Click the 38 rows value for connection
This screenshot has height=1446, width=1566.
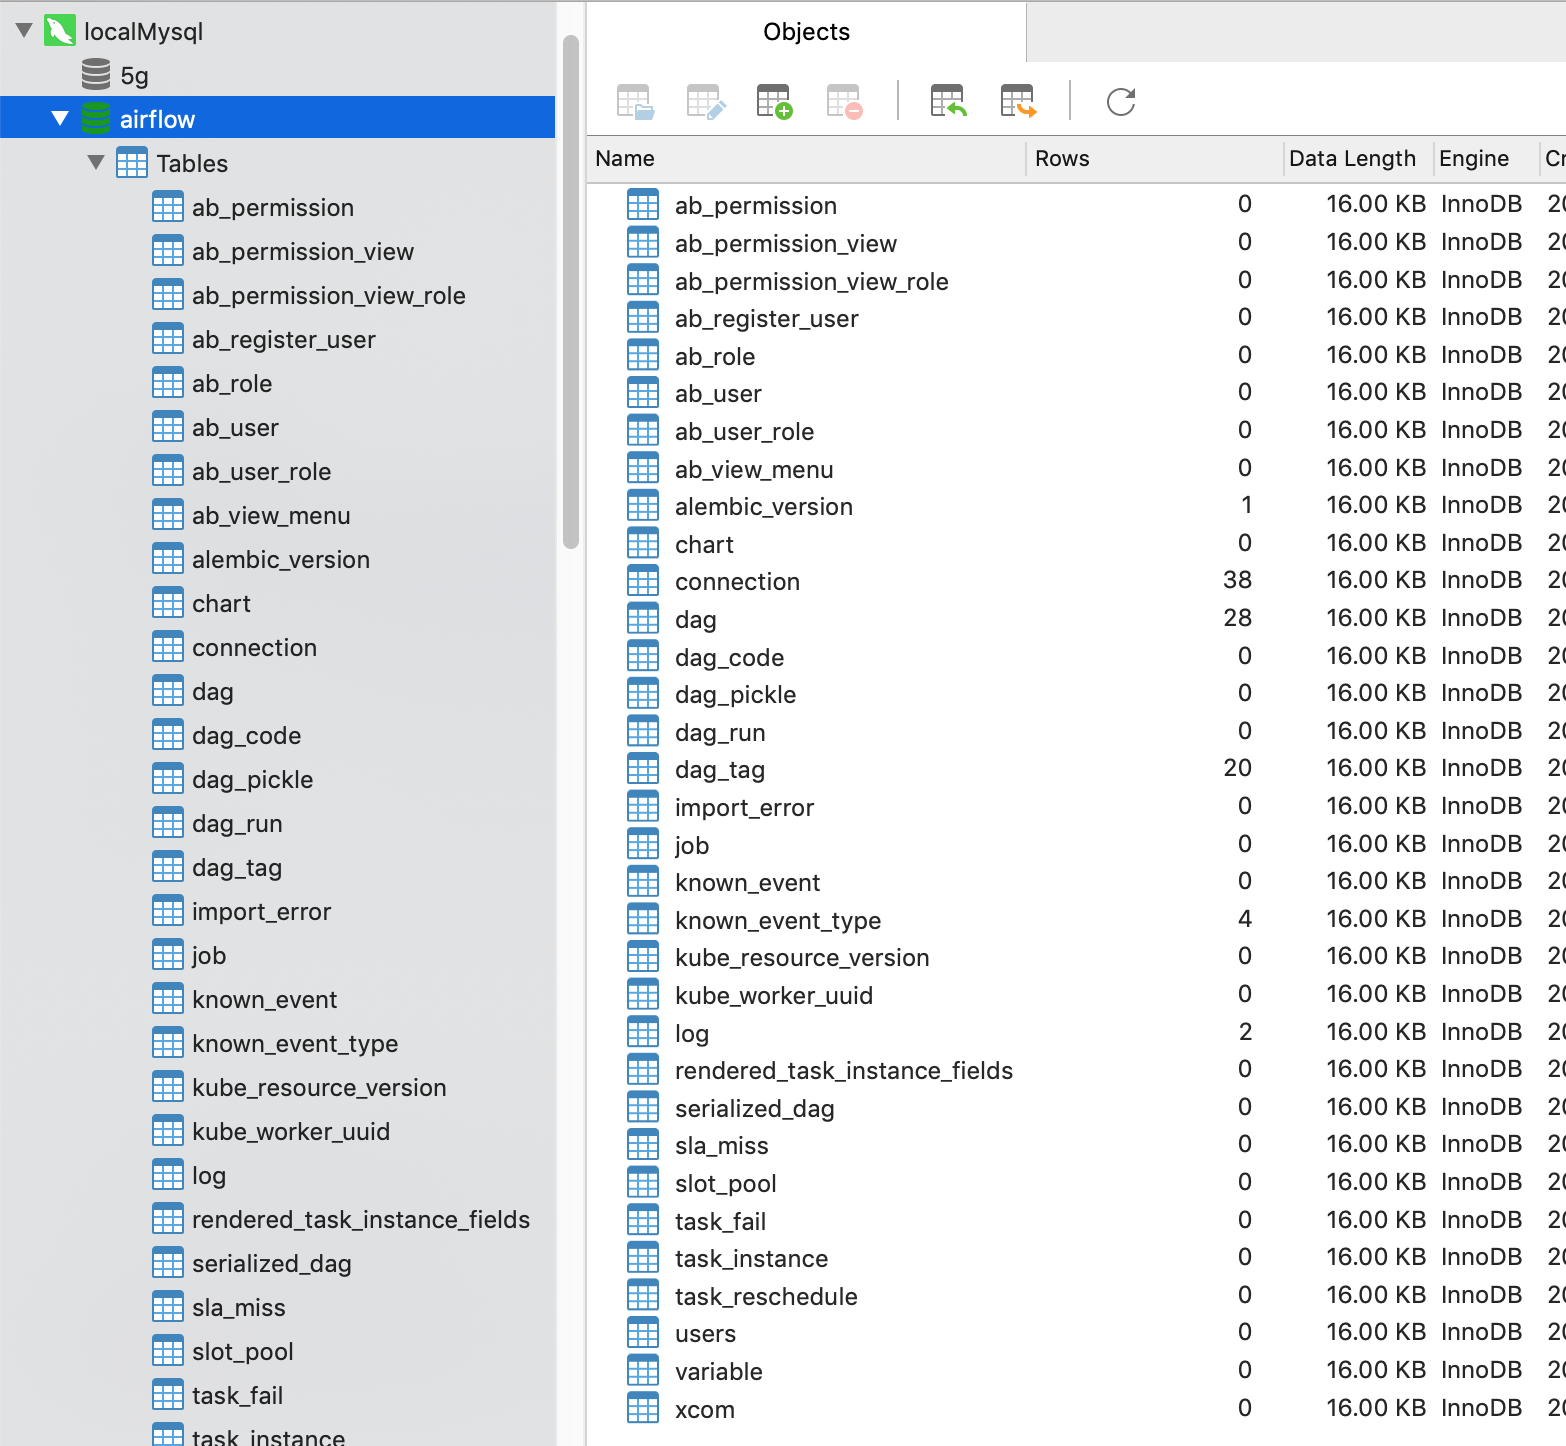coord(1237,580)
